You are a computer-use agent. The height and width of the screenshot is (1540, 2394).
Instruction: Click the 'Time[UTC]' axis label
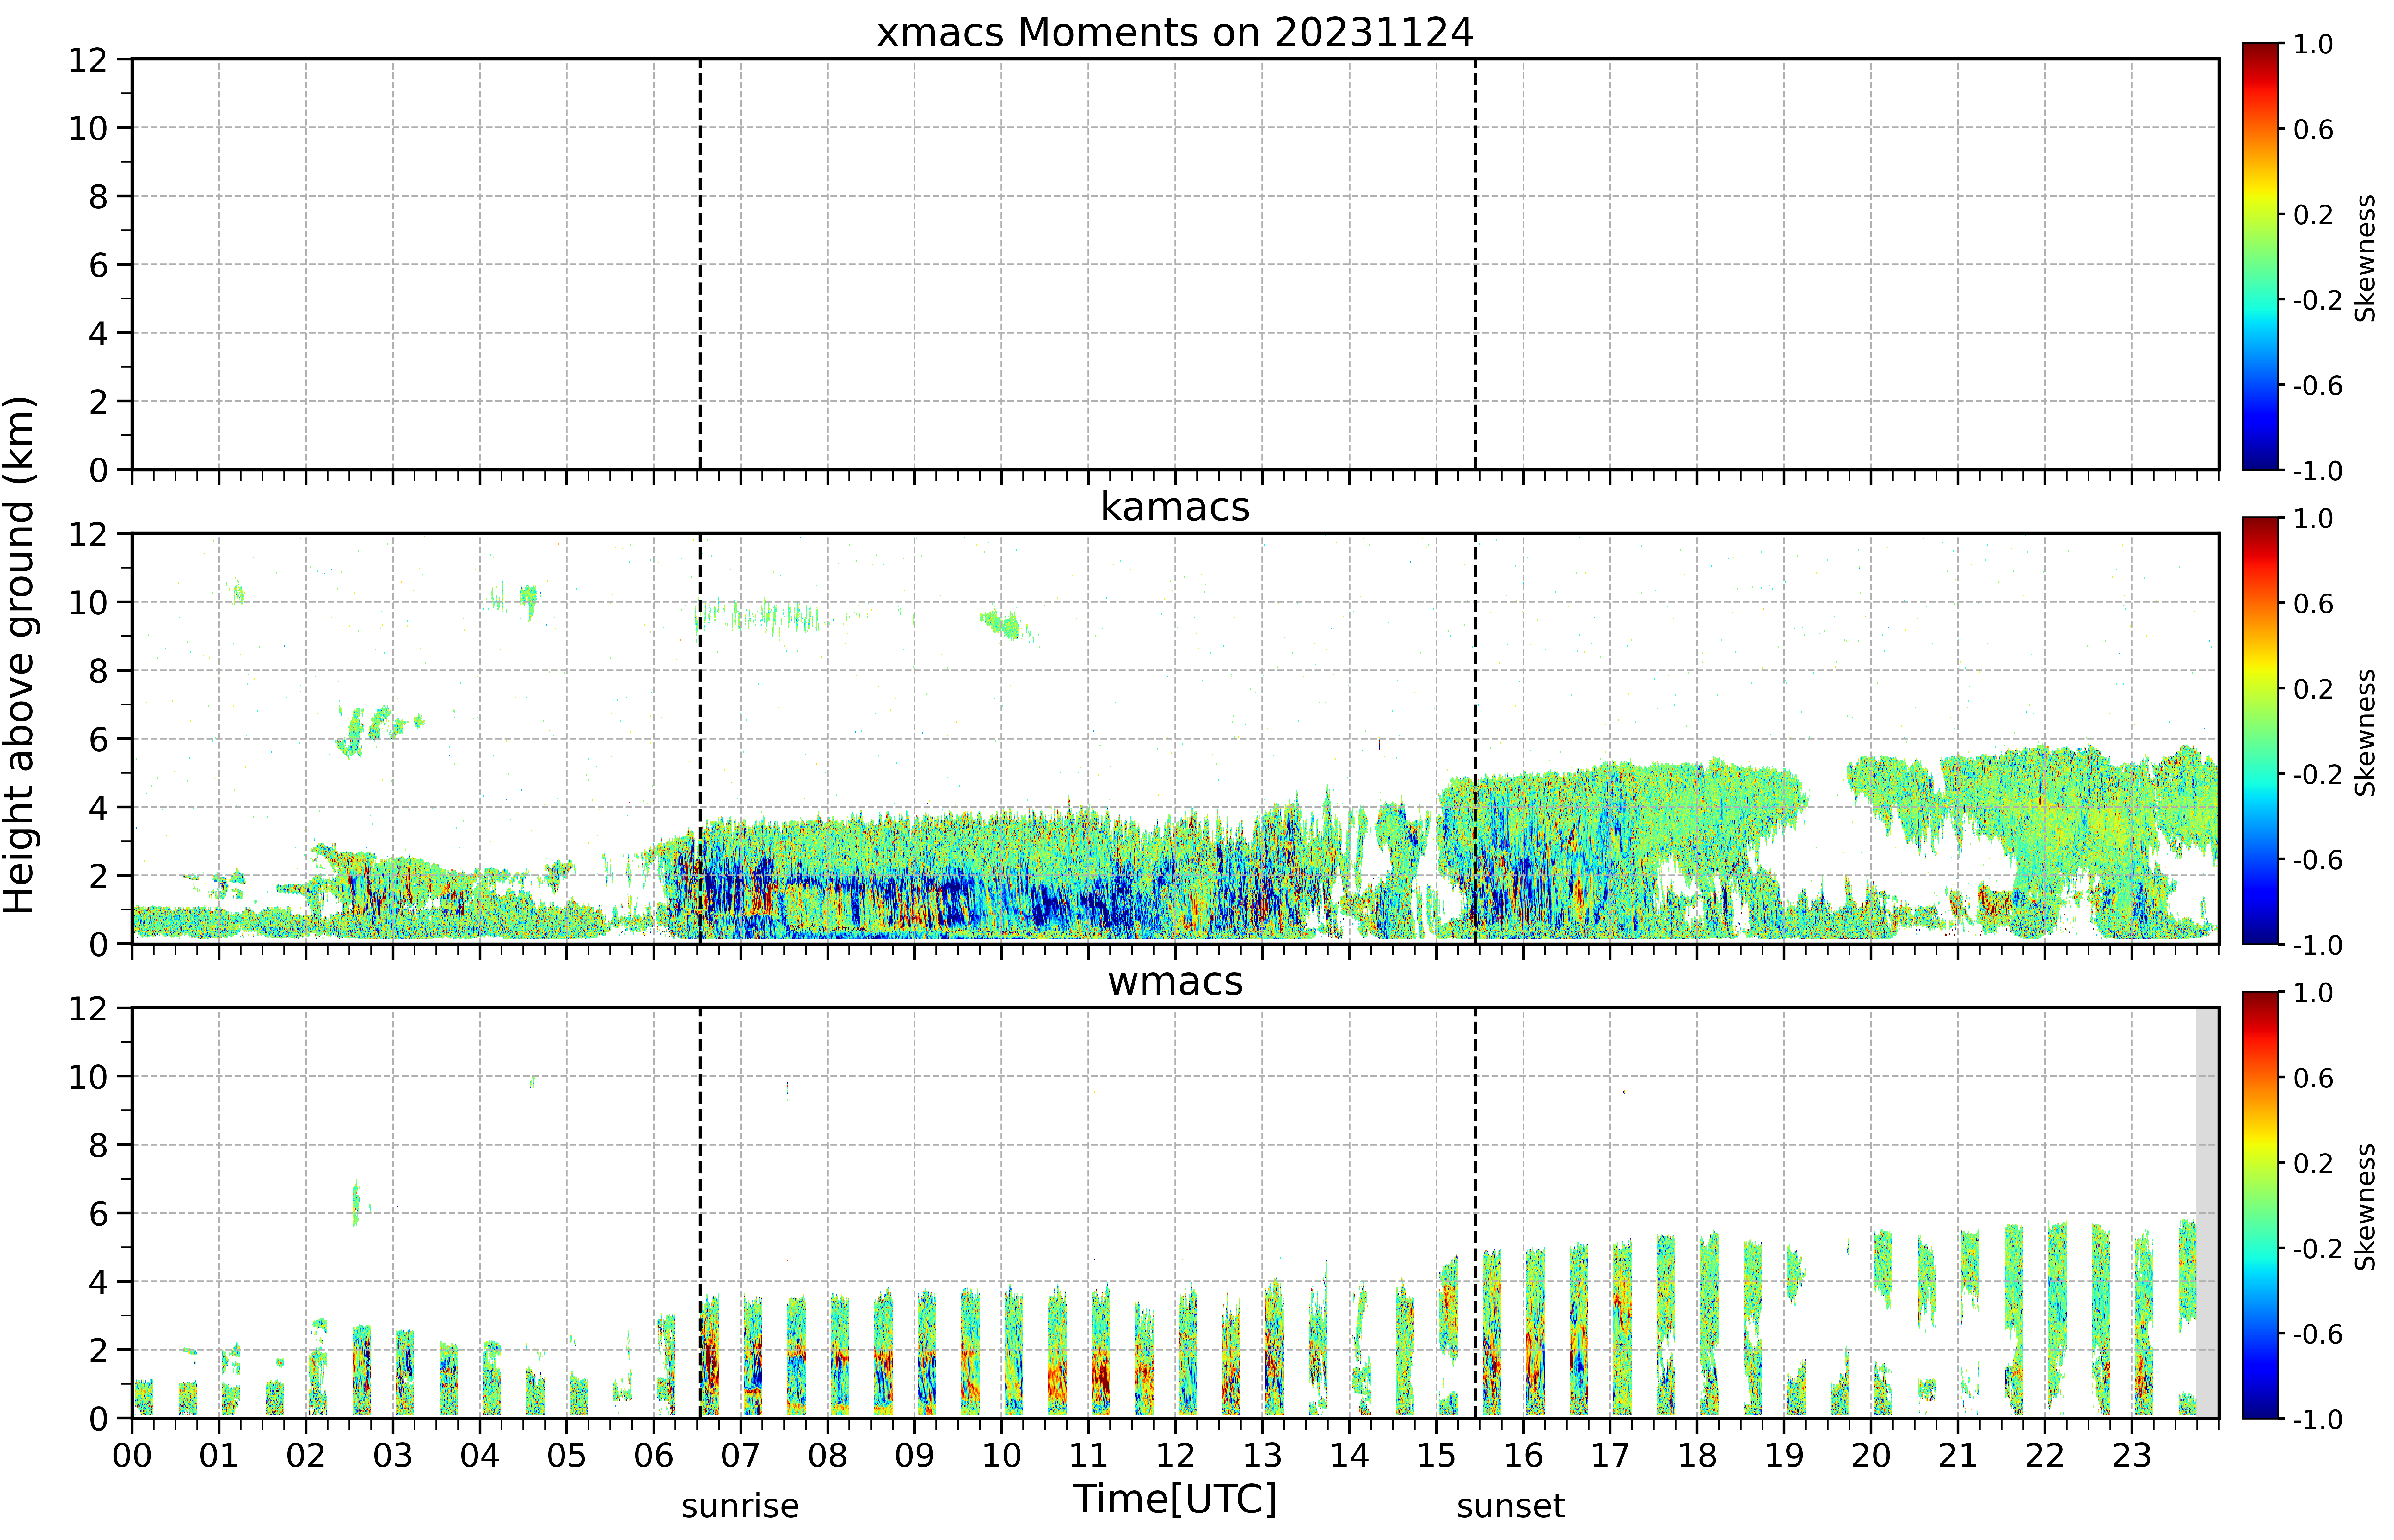1175,1499
